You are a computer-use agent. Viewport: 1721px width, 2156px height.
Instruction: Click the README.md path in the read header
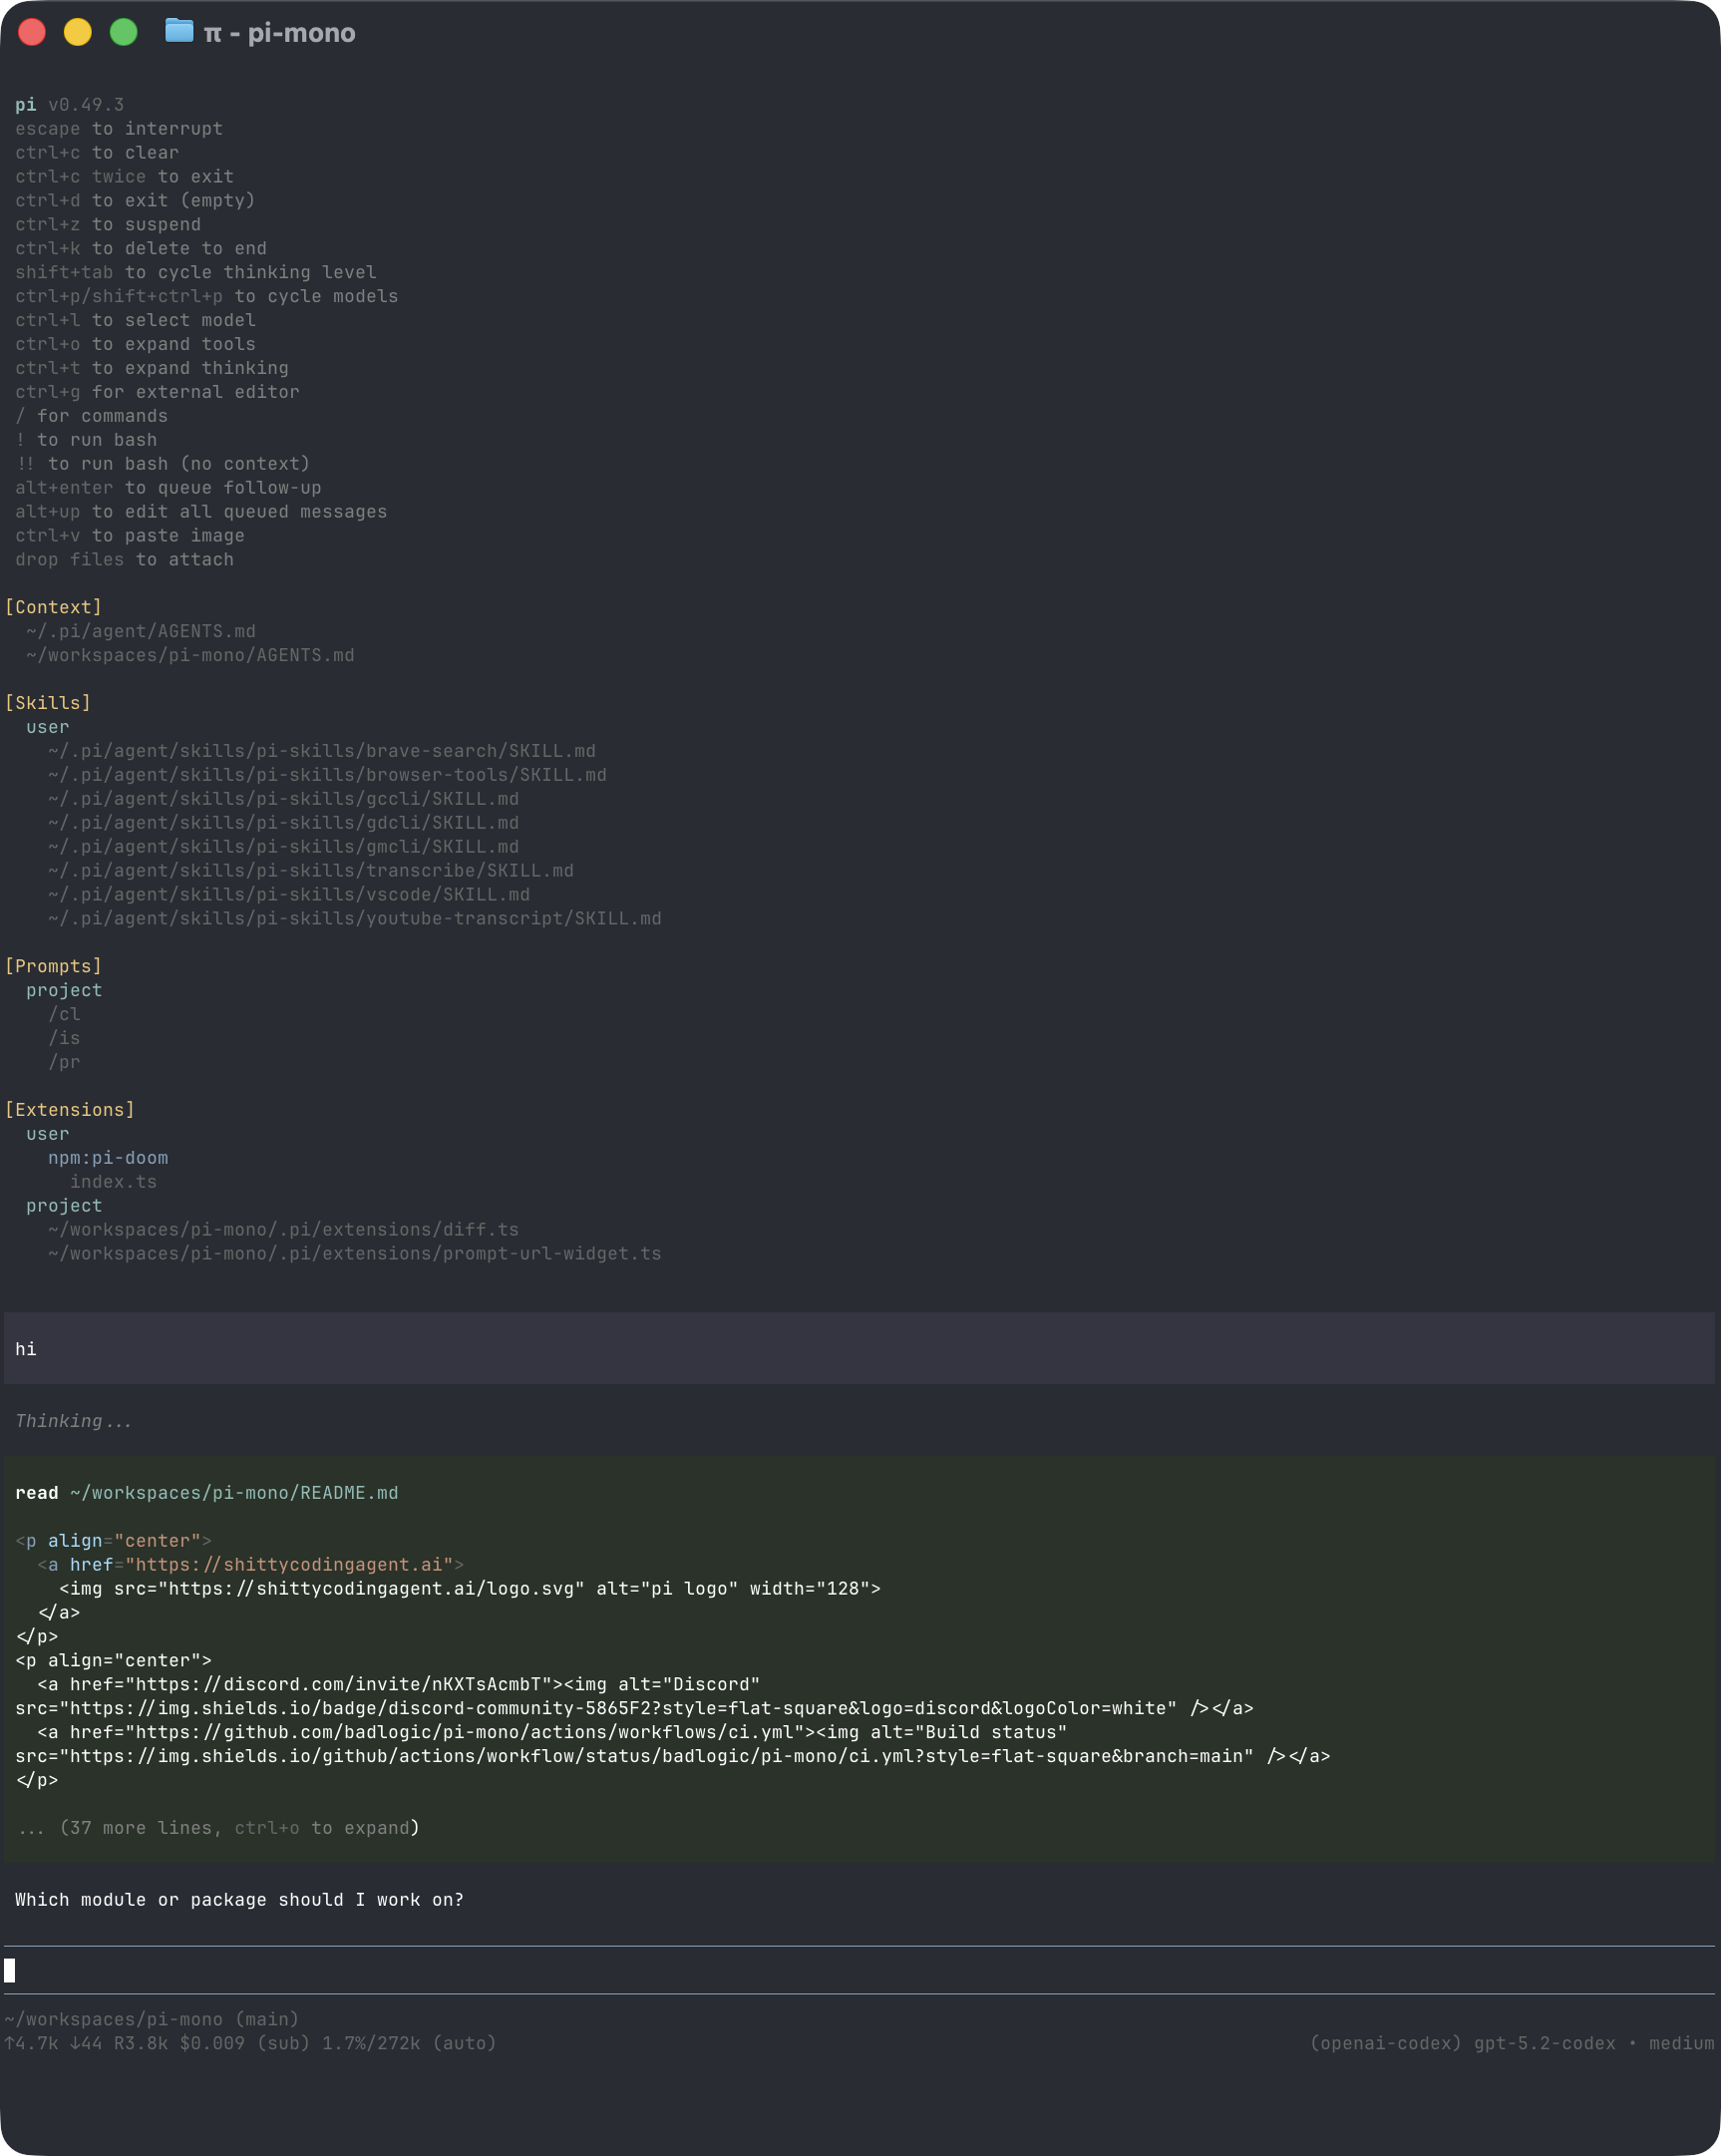pos(234,1493)
